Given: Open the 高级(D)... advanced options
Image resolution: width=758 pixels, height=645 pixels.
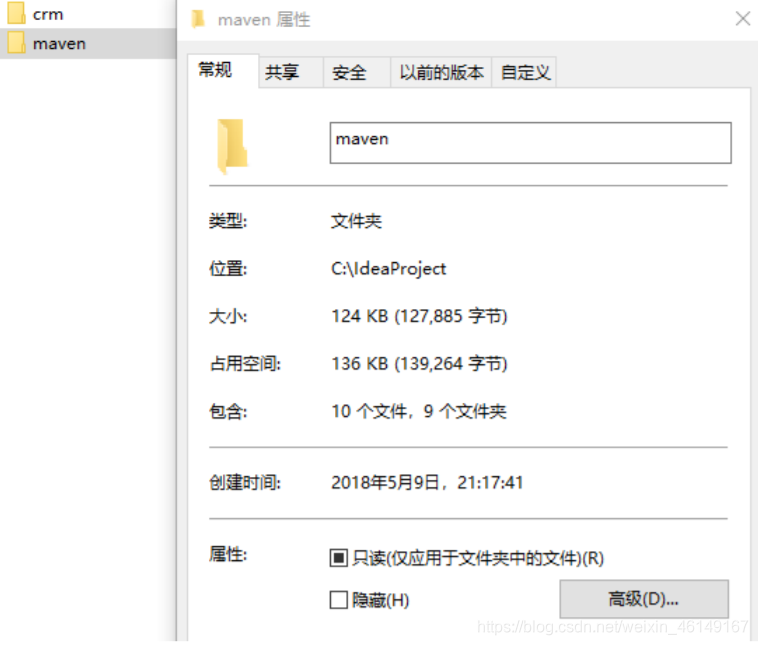Looking at the screenshot, I should (x=644, y=599).
